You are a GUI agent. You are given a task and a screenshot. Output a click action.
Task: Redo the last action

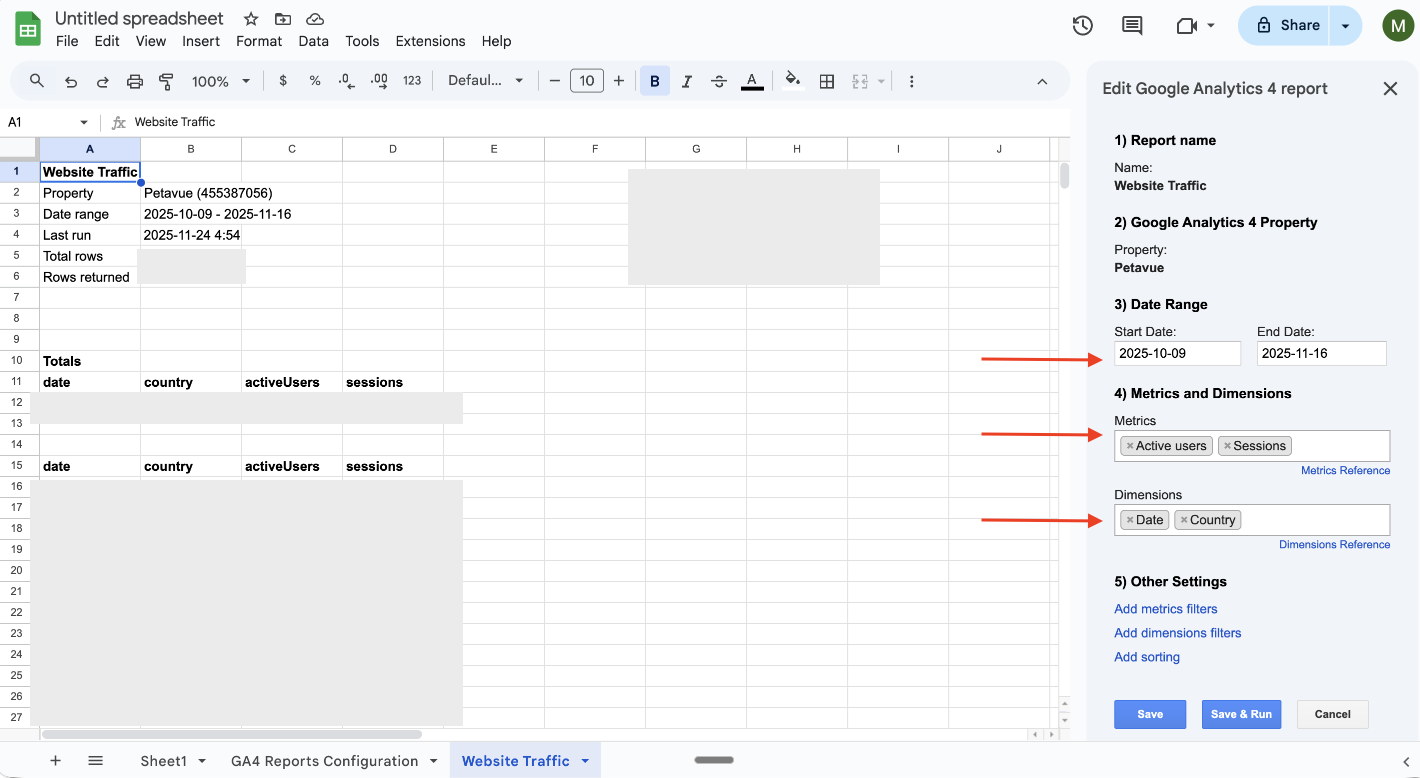point(103,81)
